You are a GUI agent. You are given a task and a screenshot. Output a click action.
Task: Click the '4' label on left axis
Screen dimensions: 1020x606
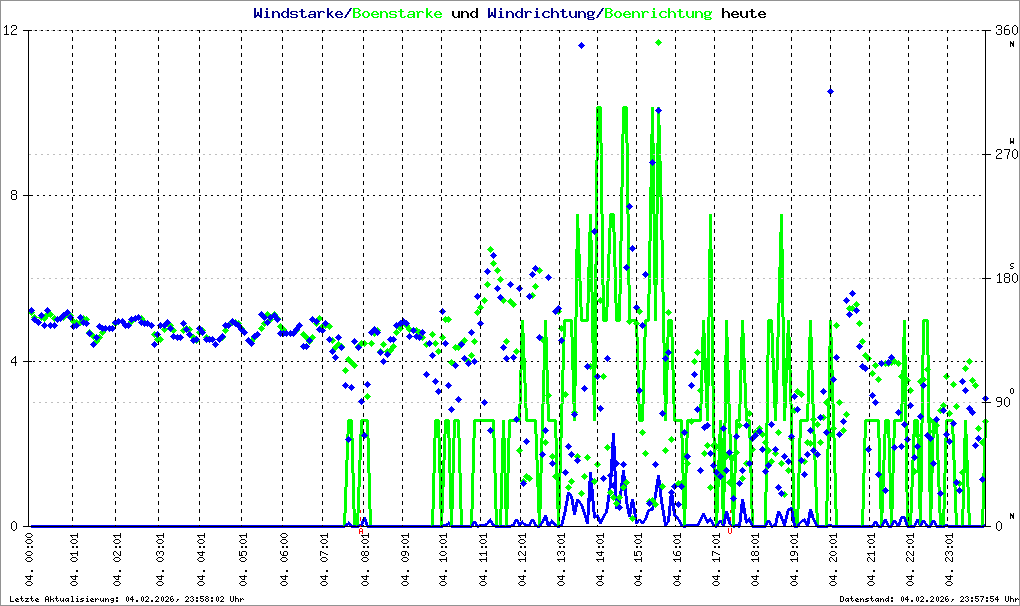[18, 361]
